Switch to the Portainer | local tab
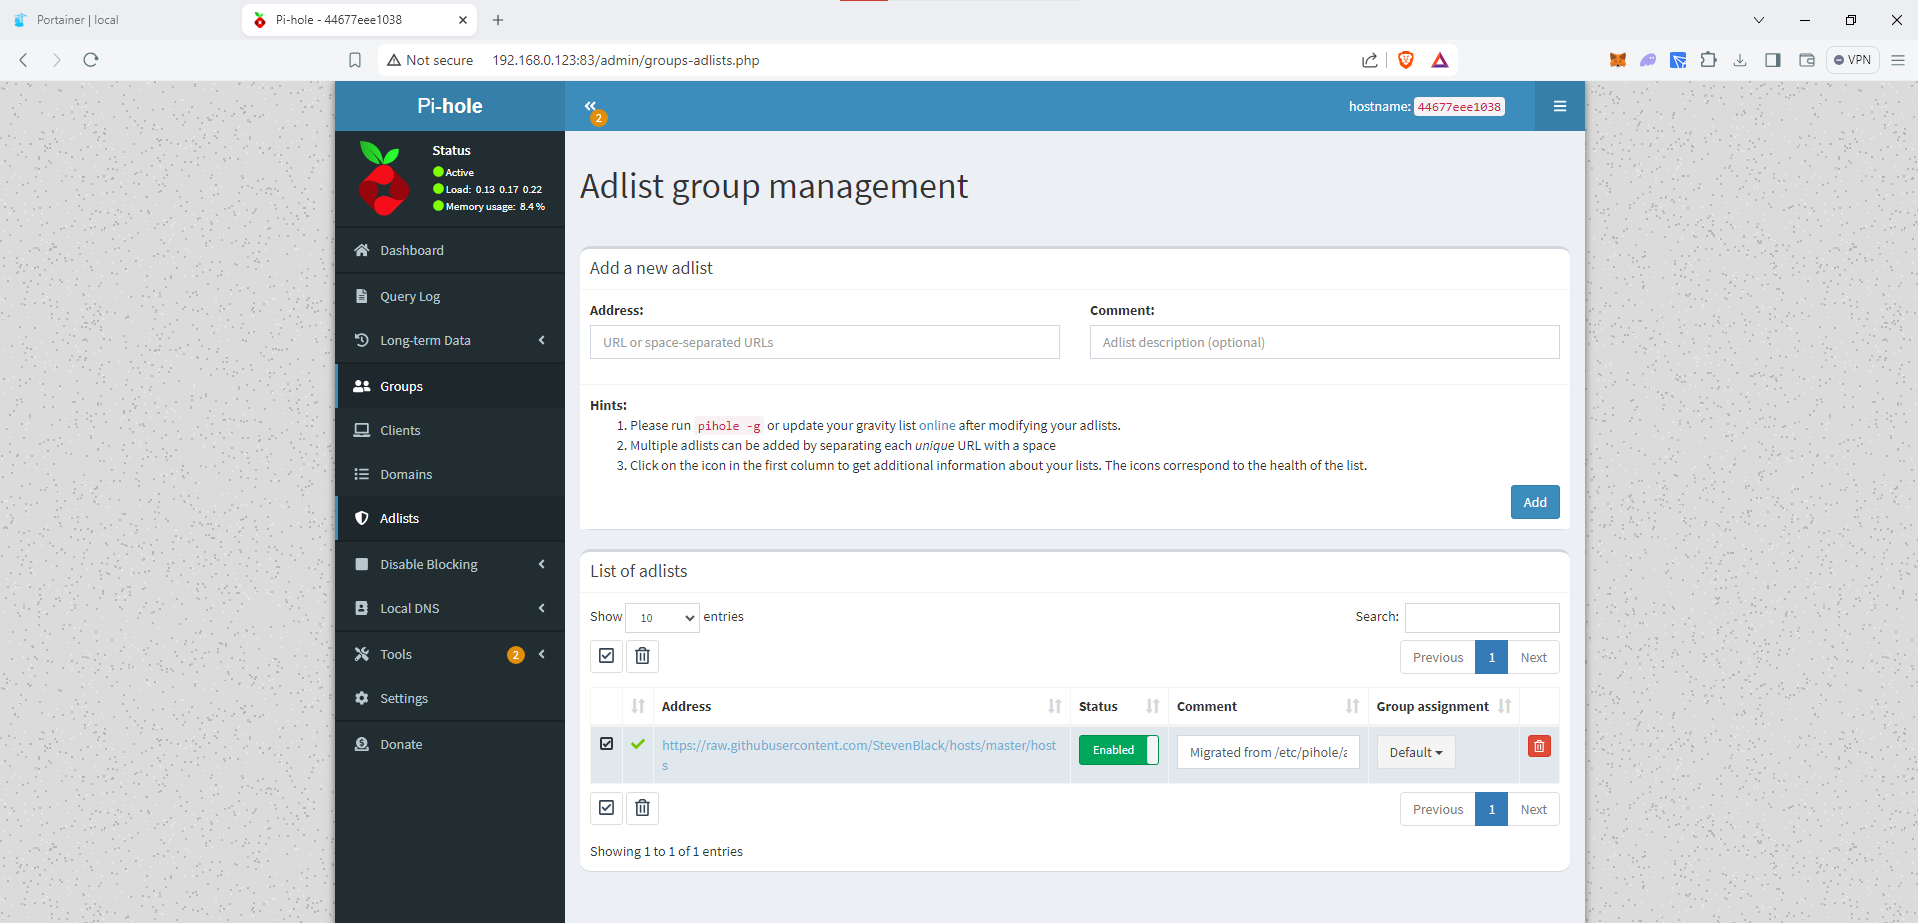1918x923 pixels. pos(120,20)
